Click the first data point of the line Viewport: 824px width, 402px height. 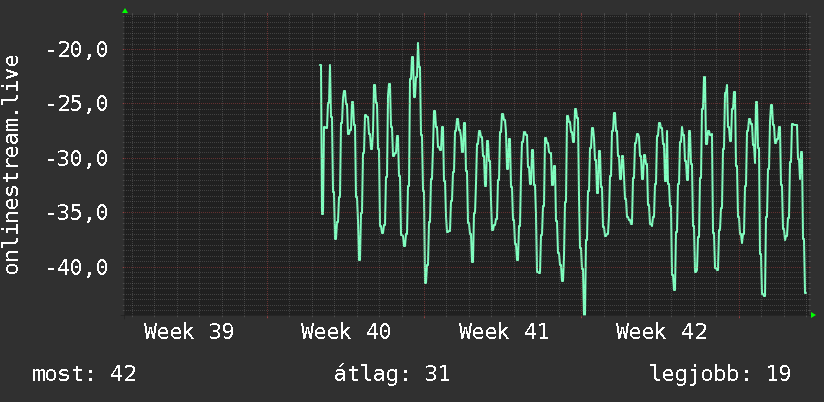click(321, 65)
